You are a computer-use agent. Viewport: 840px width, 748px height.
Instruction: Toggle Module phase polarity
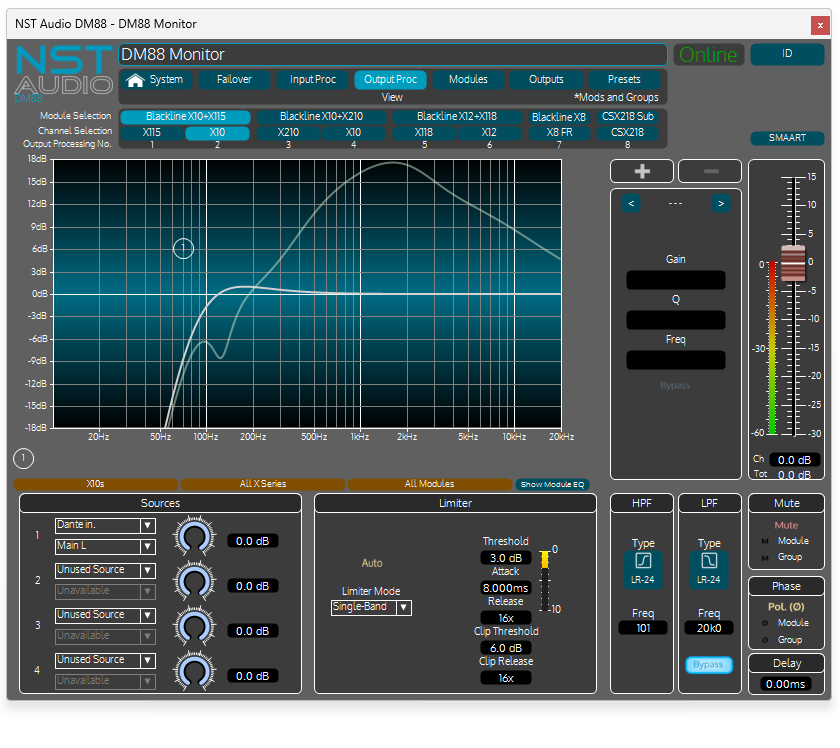coord(765,623)
